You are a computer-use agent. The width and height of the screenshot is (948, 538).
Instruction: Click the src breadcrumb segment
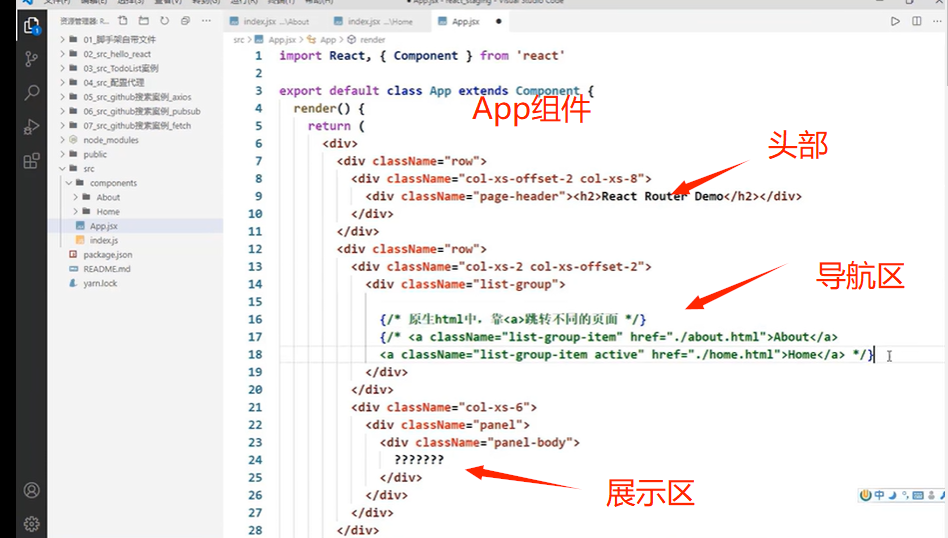[238, 40]
